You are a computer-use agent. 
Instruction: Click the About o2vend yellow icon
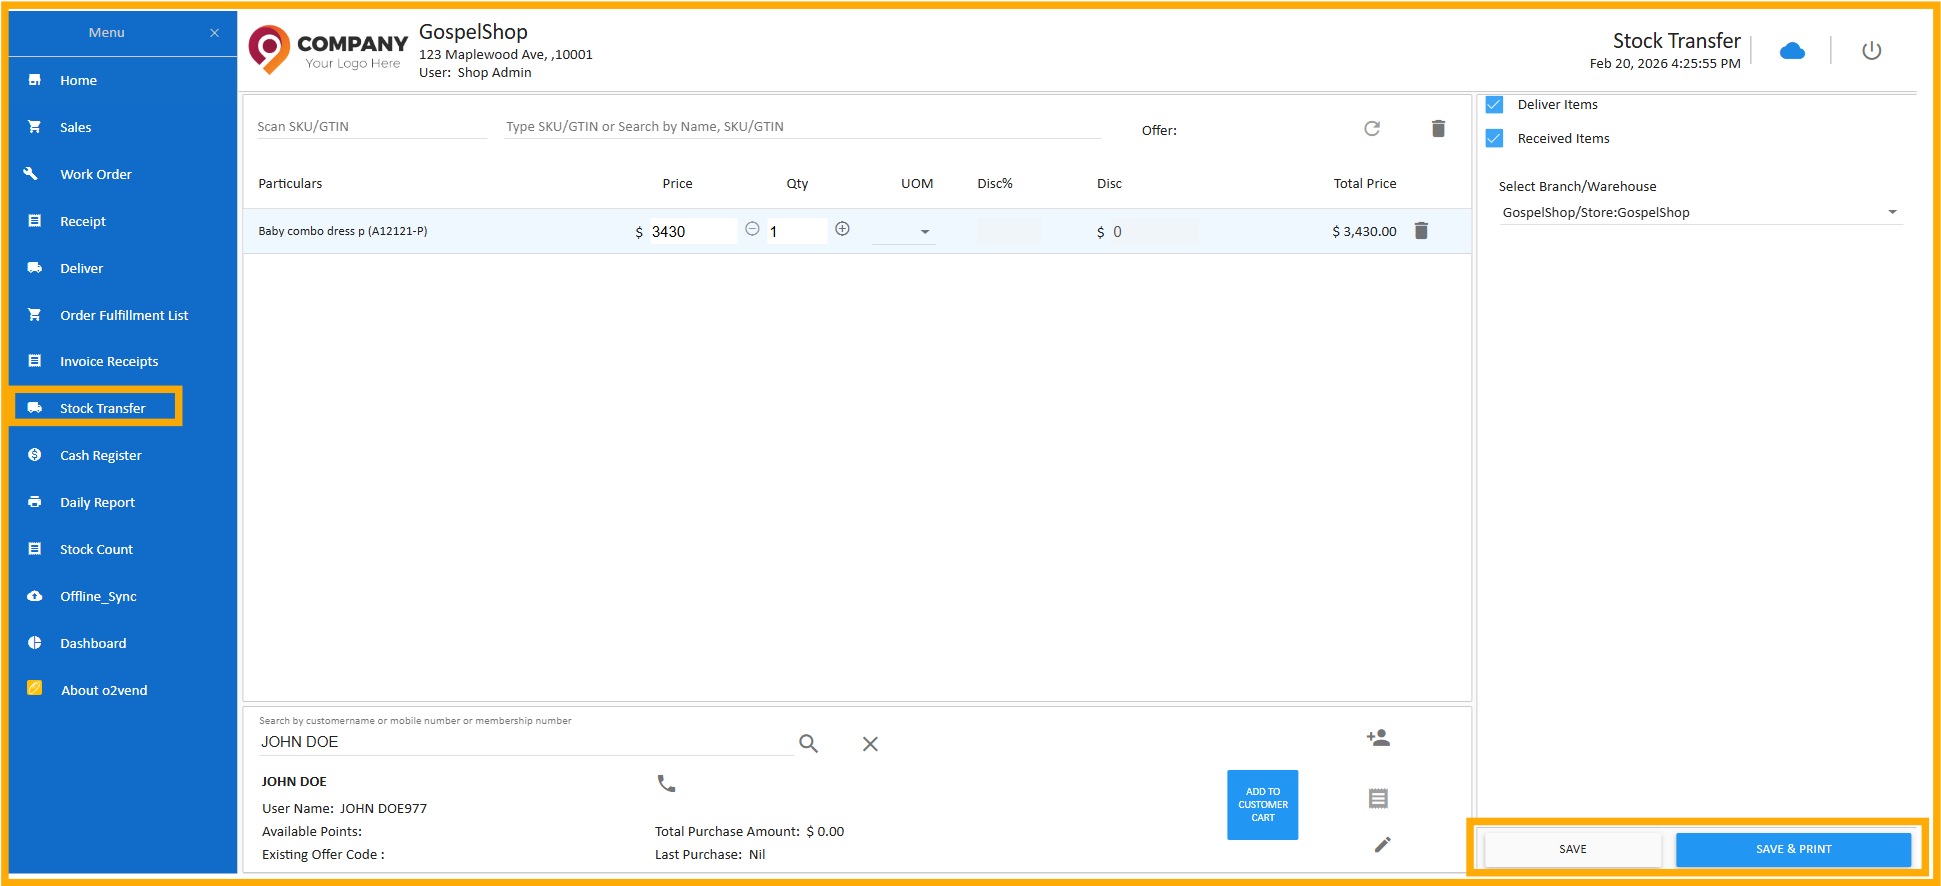(35, 688)
